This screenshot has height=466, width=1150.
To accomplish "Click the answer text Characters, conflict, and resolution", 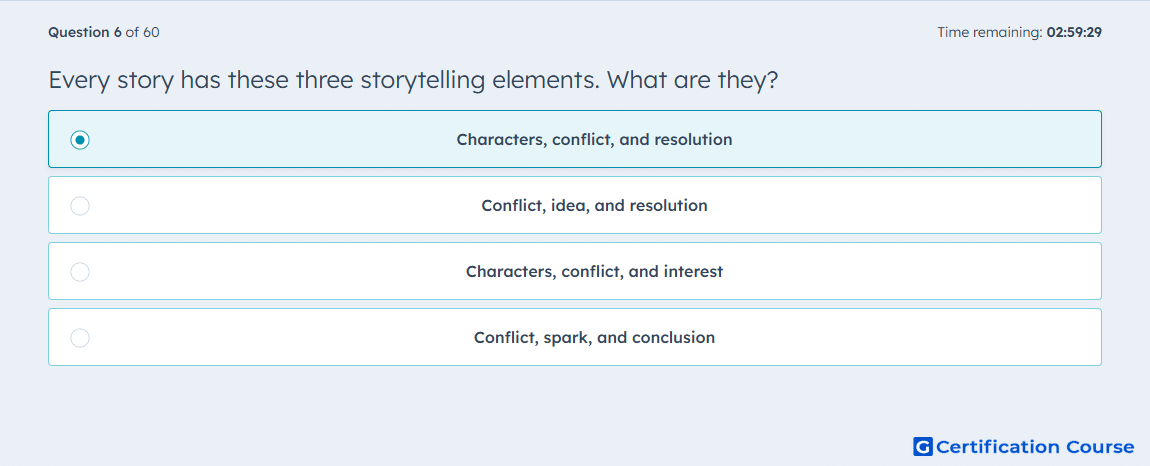I will (x=594, y=139).
